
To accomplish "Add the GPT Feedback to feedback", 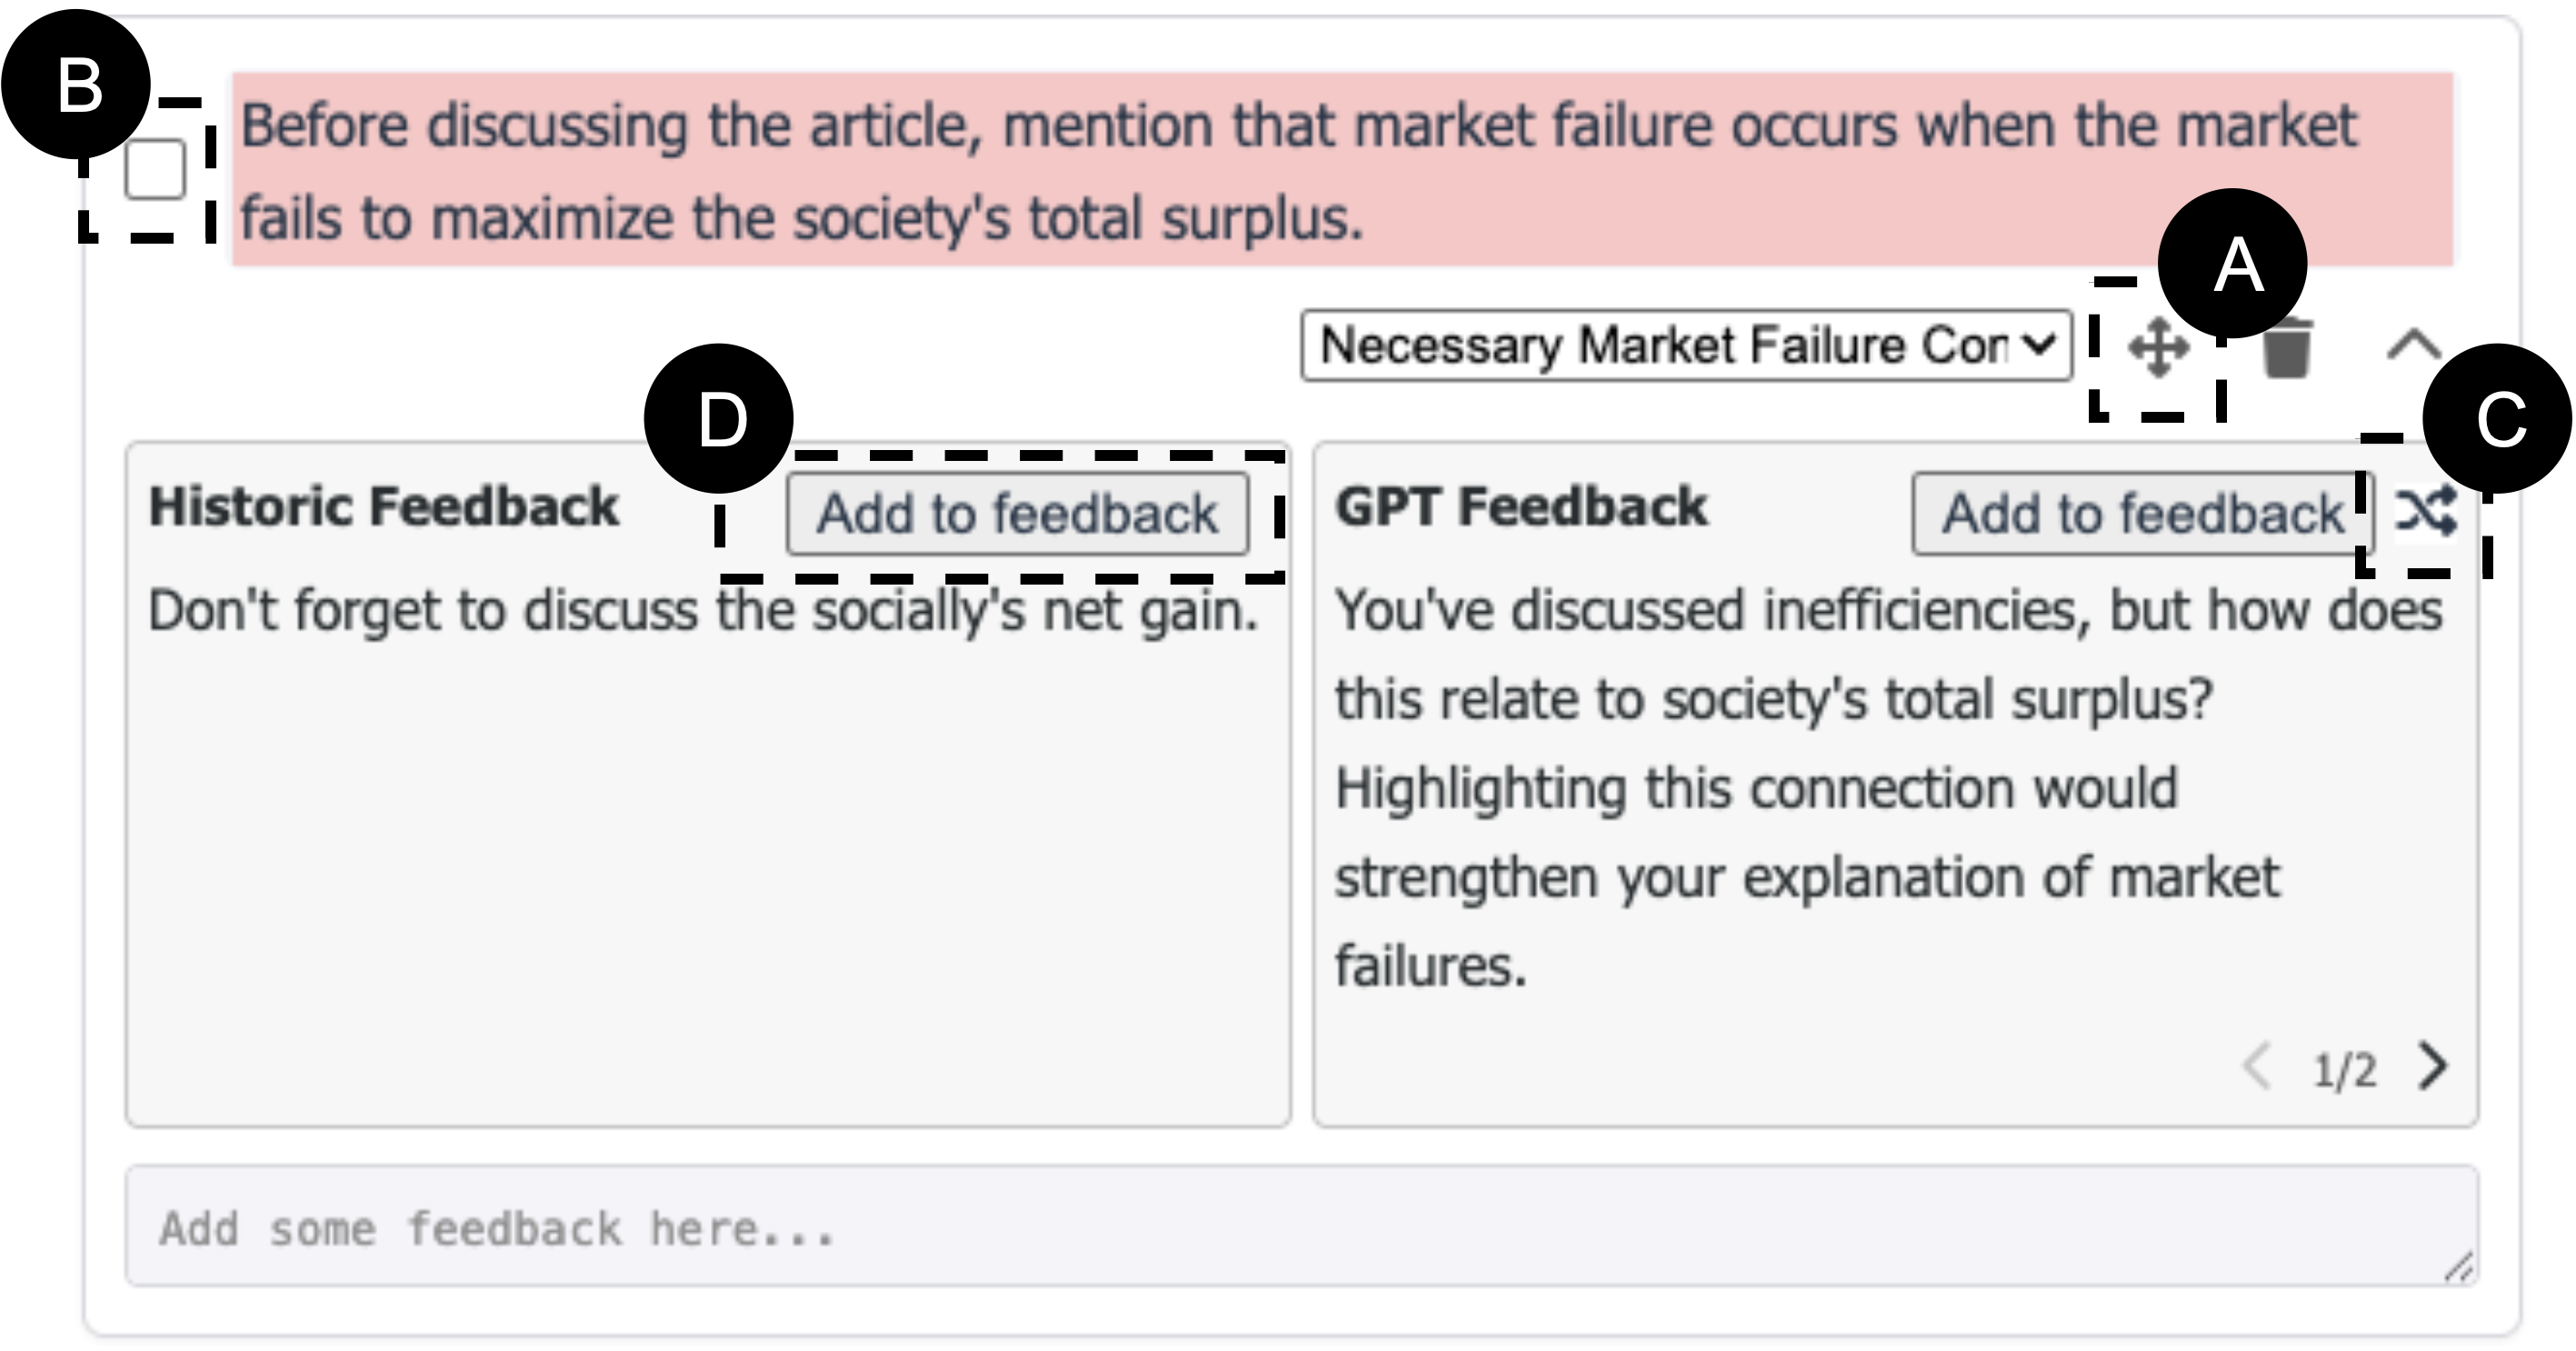I will click(x=2141, y=514).
